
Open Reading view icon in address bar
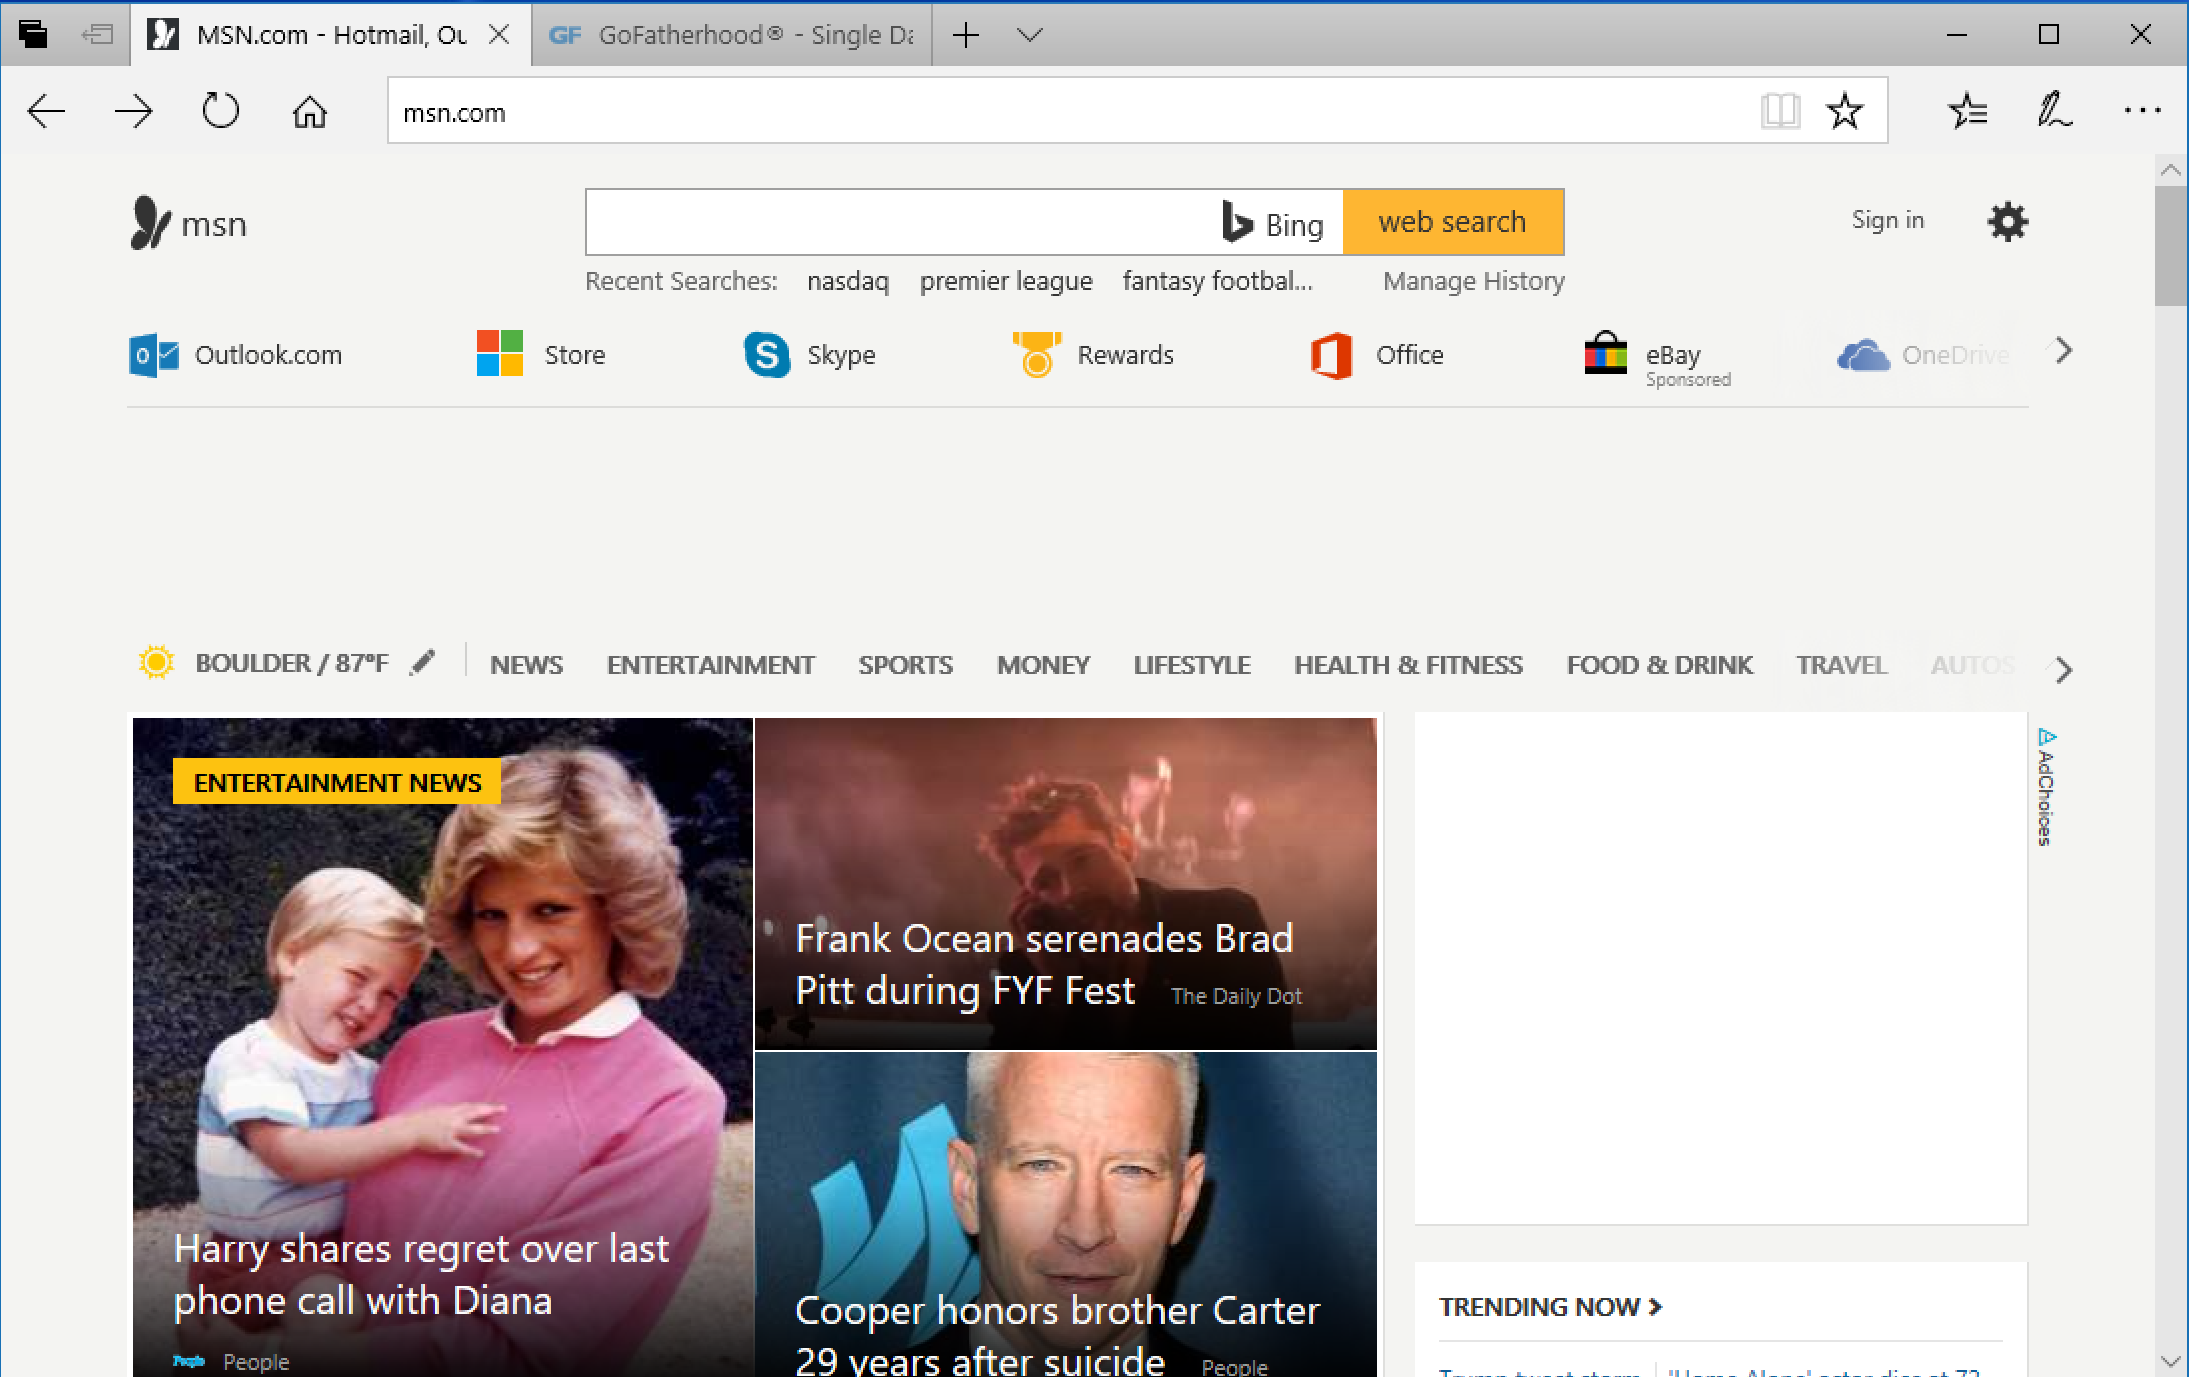[x=1780, y=111]
